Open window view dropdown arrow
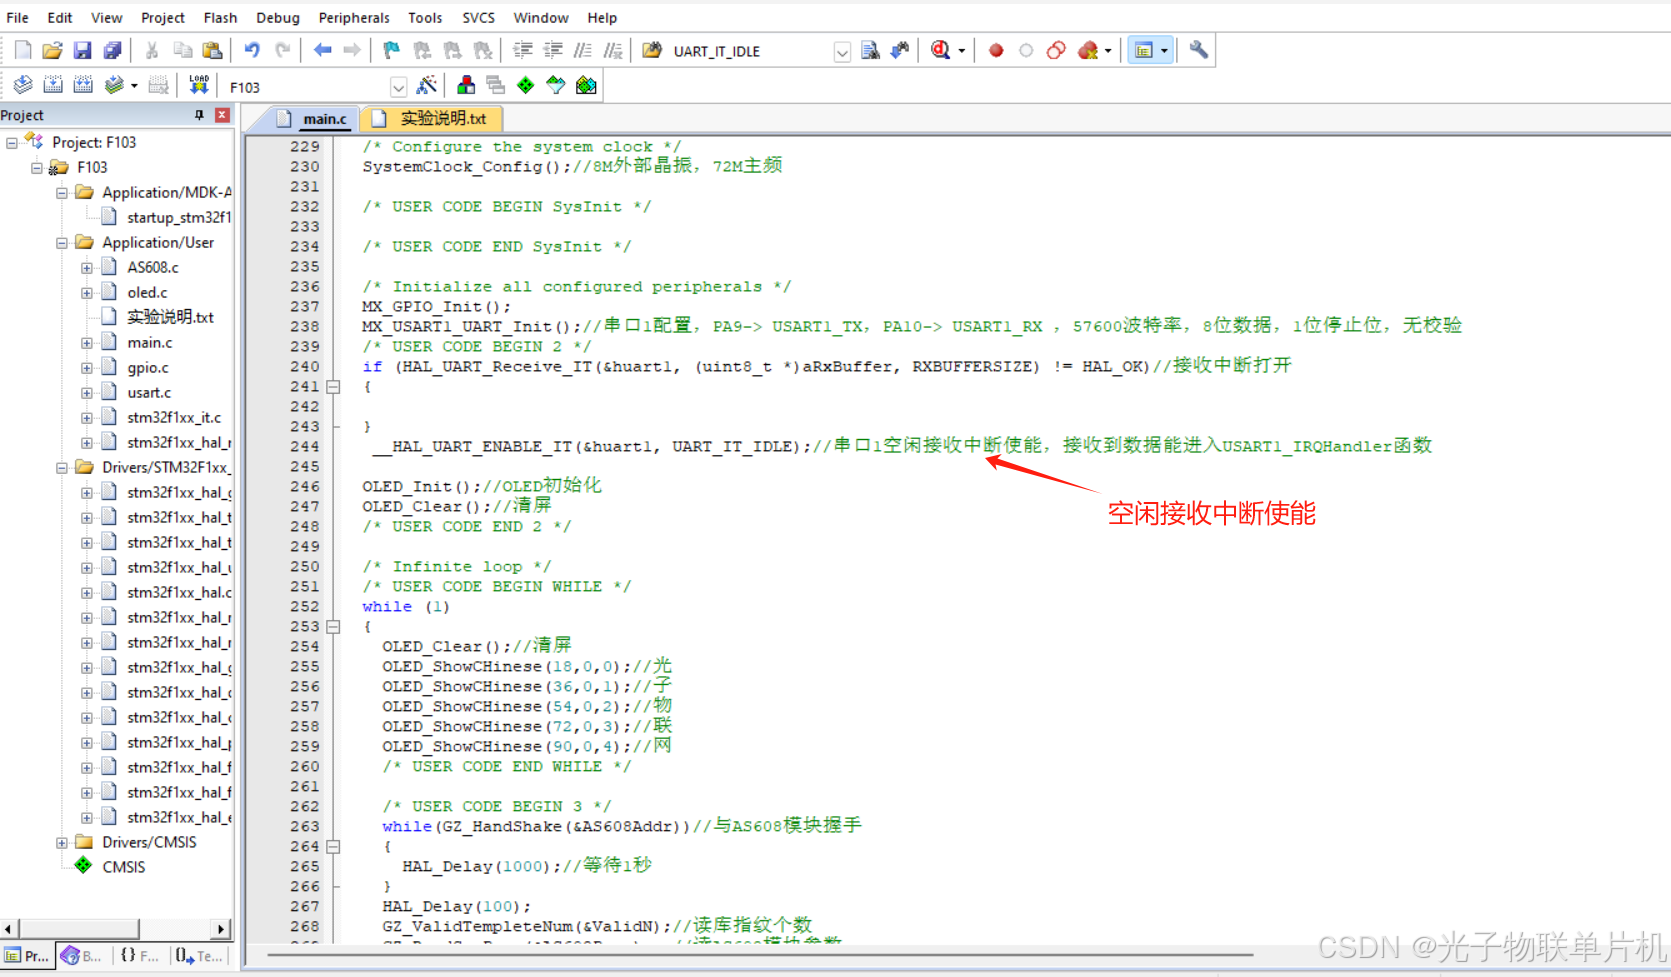1671x977 pixels. [x=1164, y=50]
